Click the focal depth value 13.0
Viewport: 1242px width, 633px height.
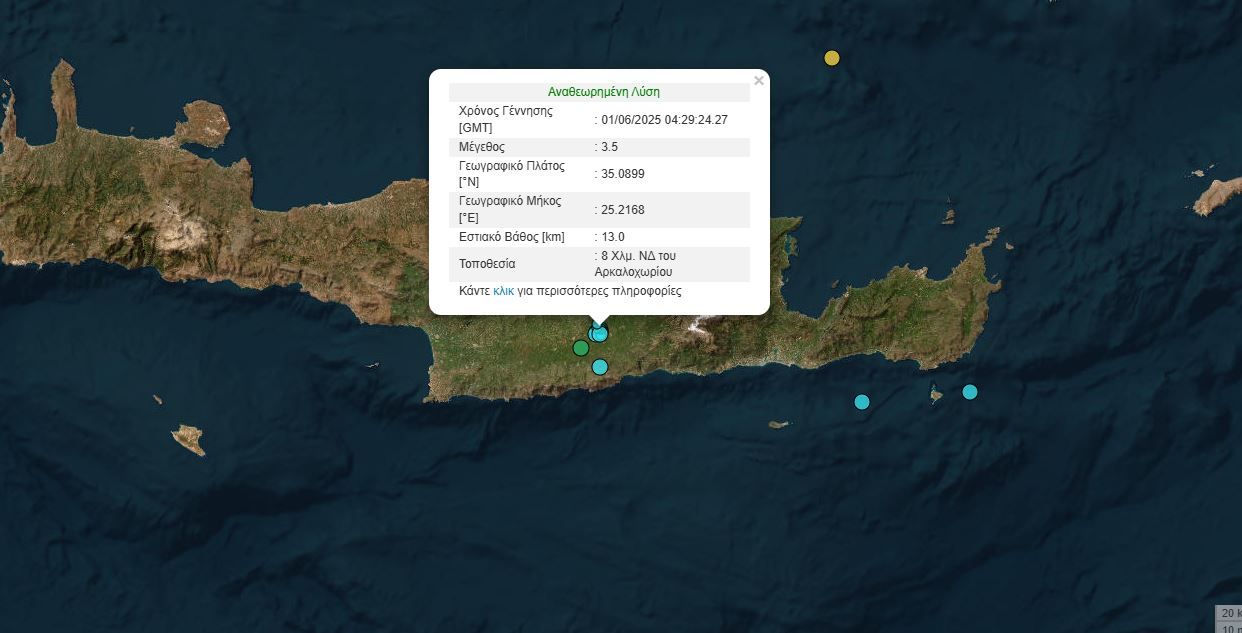(x=613, y=237)
